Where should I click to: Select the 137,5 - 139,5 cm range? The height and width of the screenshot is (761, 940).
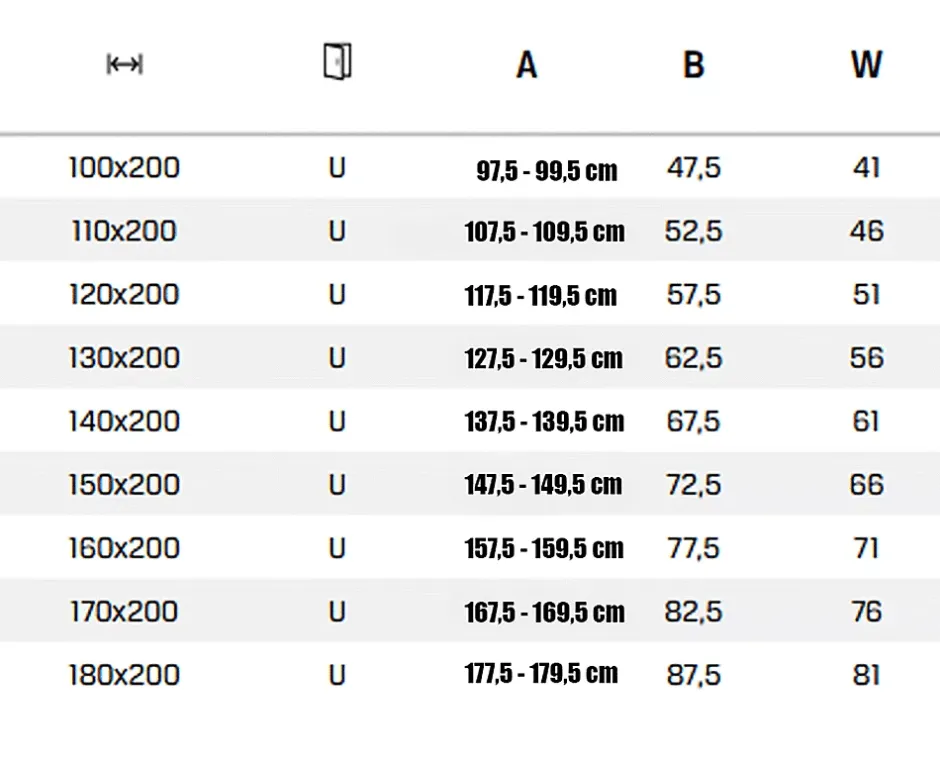coord(544,422)
